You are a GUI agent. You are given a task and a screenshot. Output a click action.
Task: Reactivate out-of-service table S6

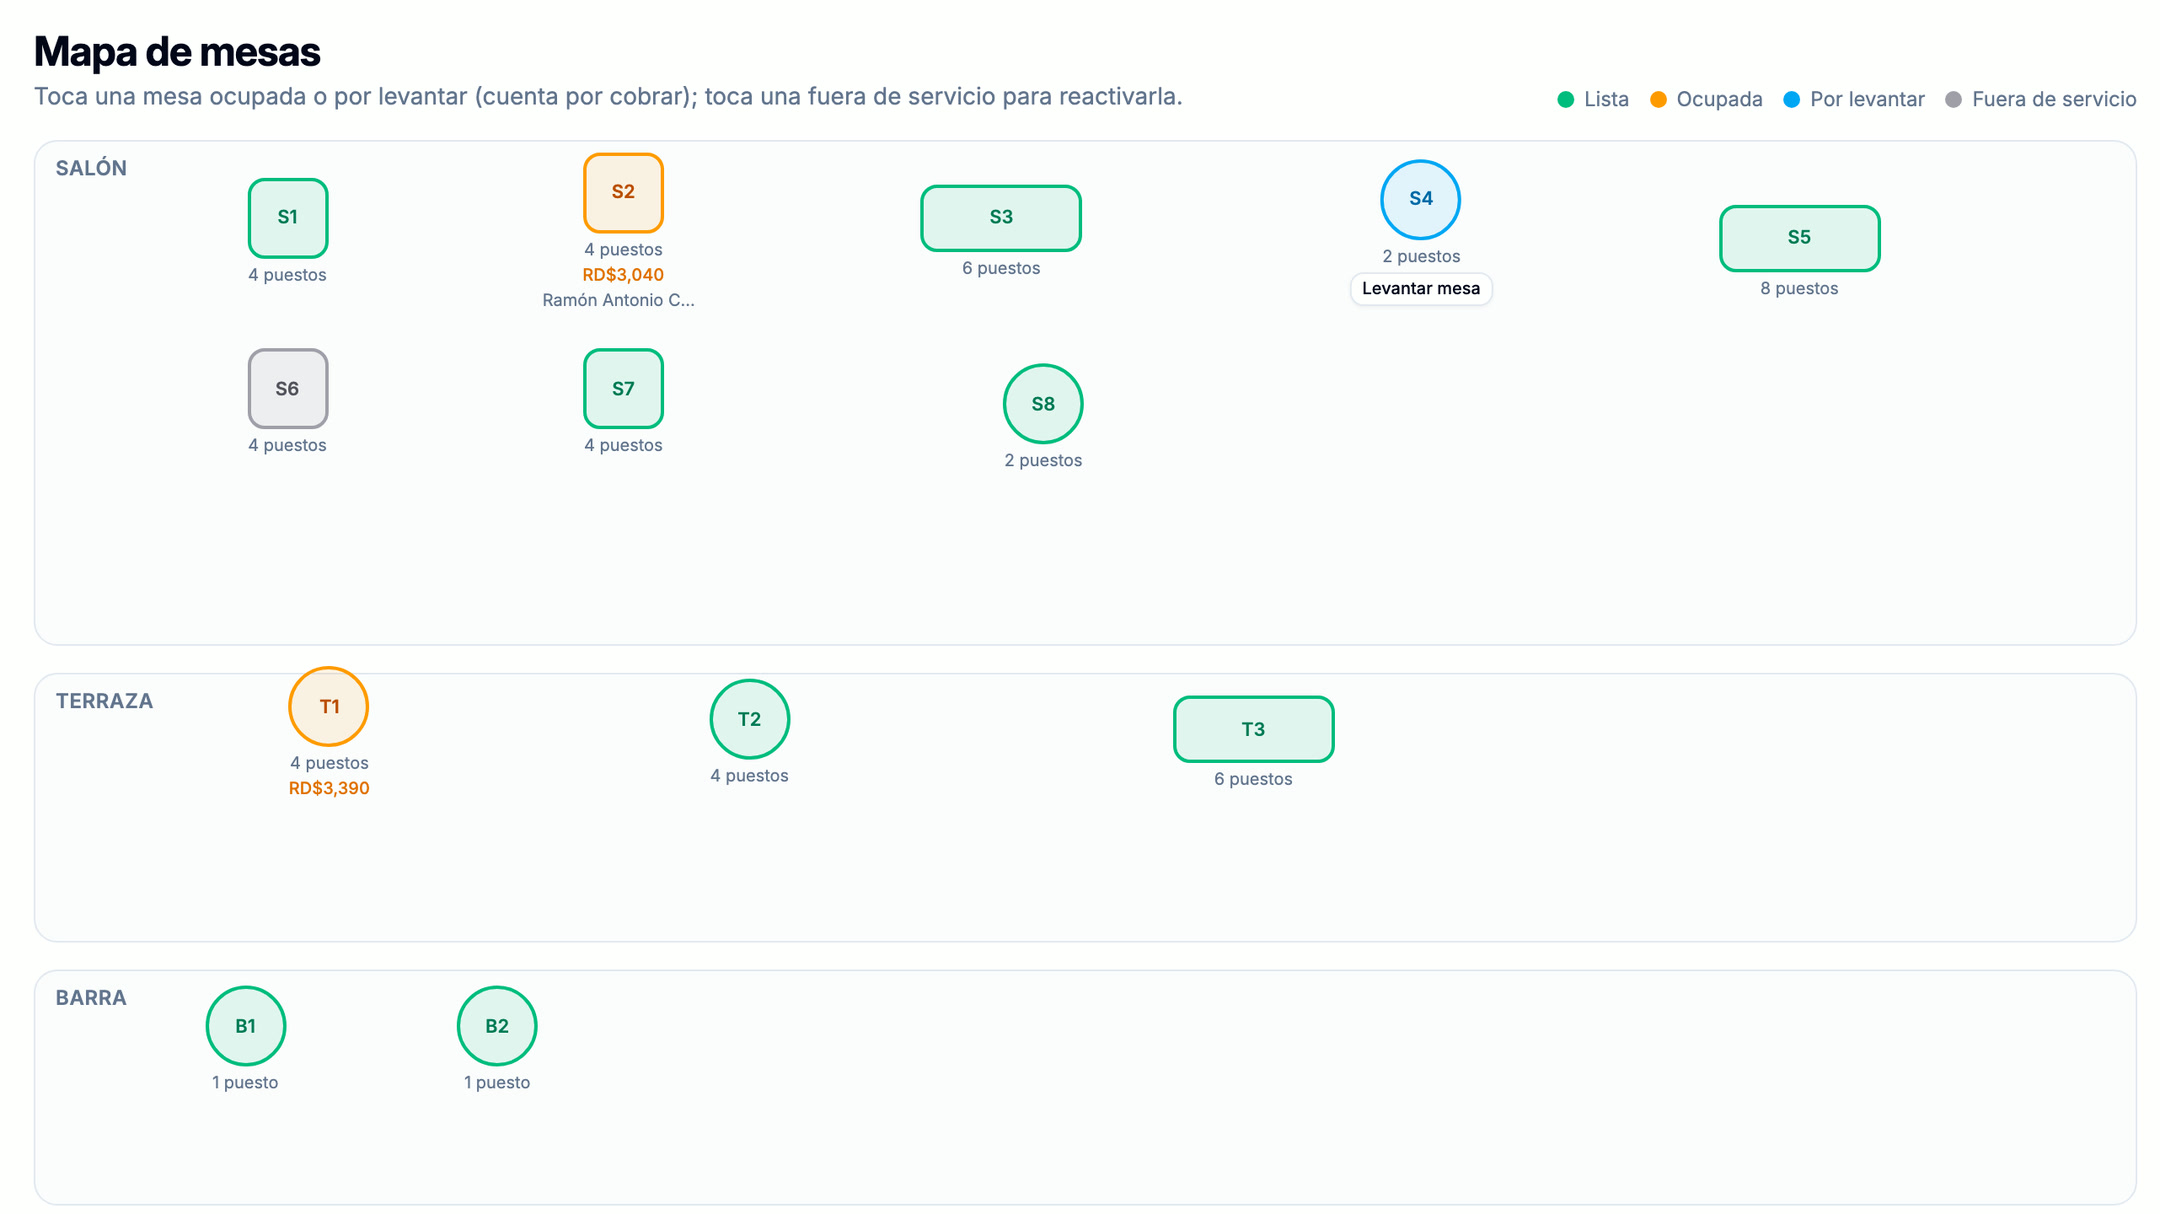(288, 388)
